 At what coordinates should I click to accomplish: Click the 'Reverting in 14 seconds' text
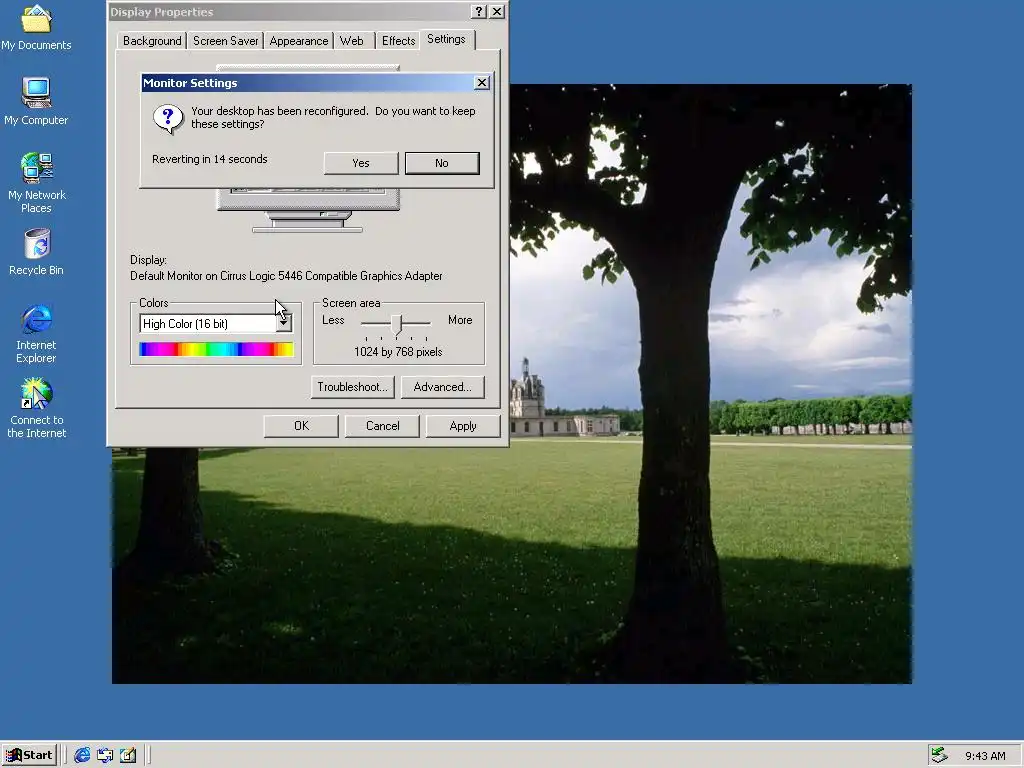click(210, 159)
